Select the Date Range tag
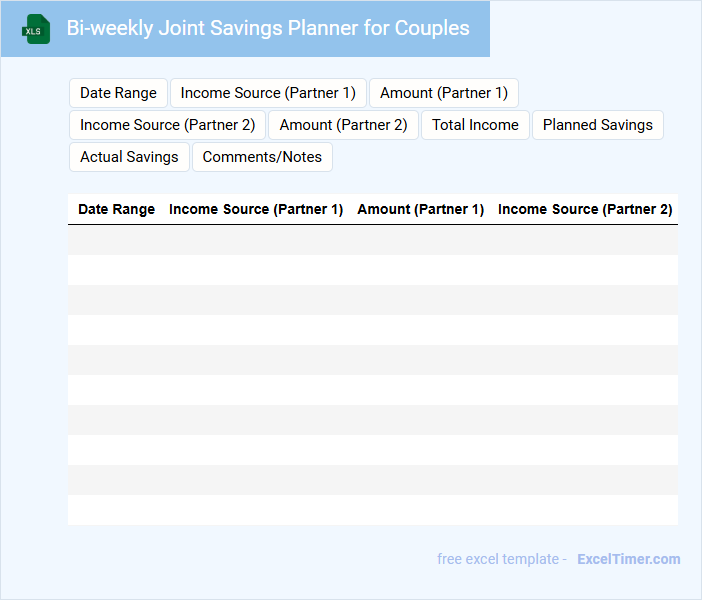Viewport: 702px width, 600px height. (118, 93)
